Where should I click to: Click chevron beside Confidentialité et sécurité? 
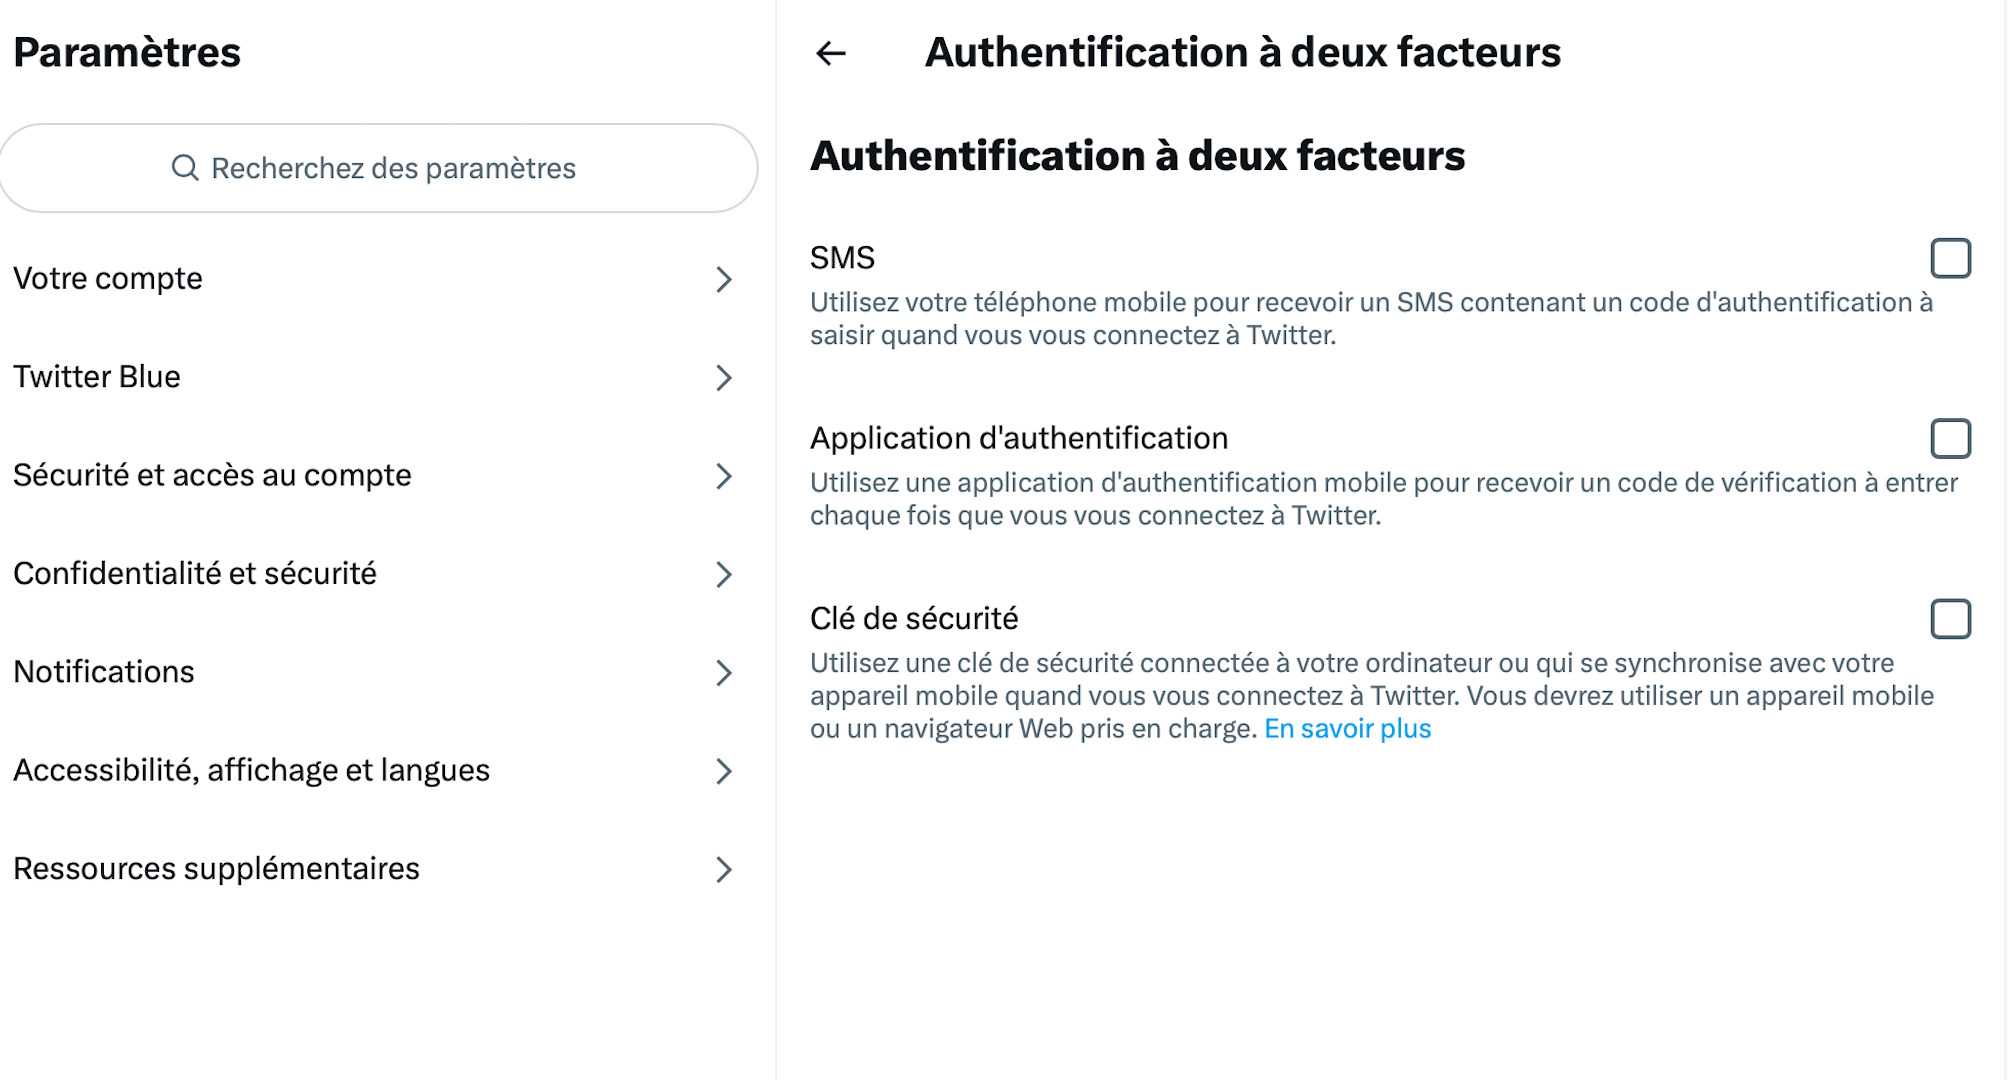[x=724, y=574]
